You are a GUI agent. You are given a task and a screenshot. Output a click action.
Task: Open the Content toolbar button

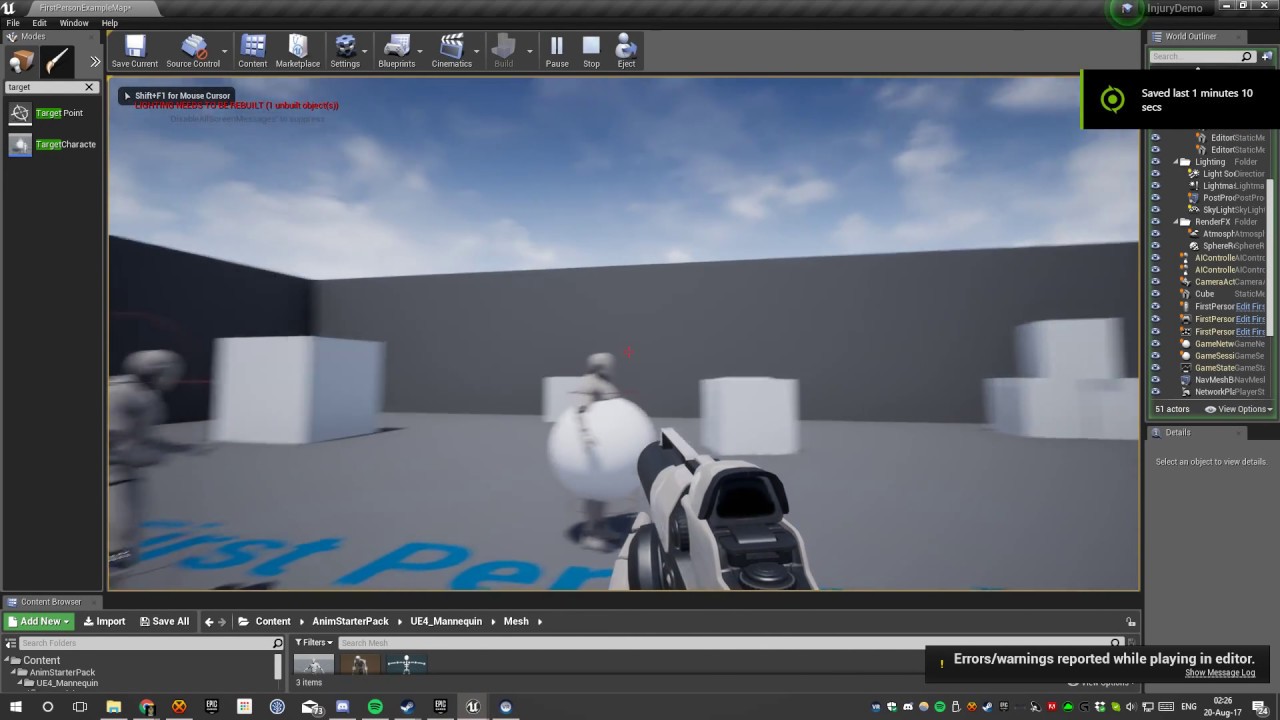pyautogui.click(x=253, y=51)
